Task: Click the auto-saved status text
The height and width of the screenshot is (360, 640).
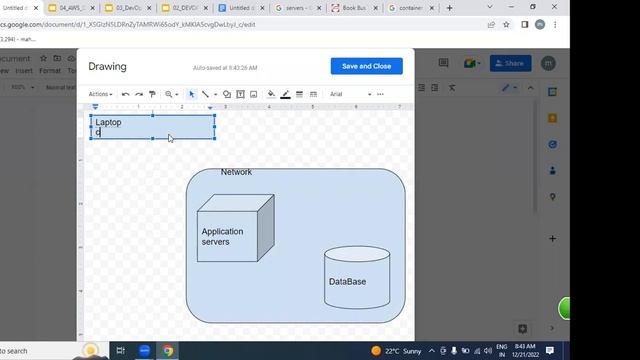Action: (225, 68)
